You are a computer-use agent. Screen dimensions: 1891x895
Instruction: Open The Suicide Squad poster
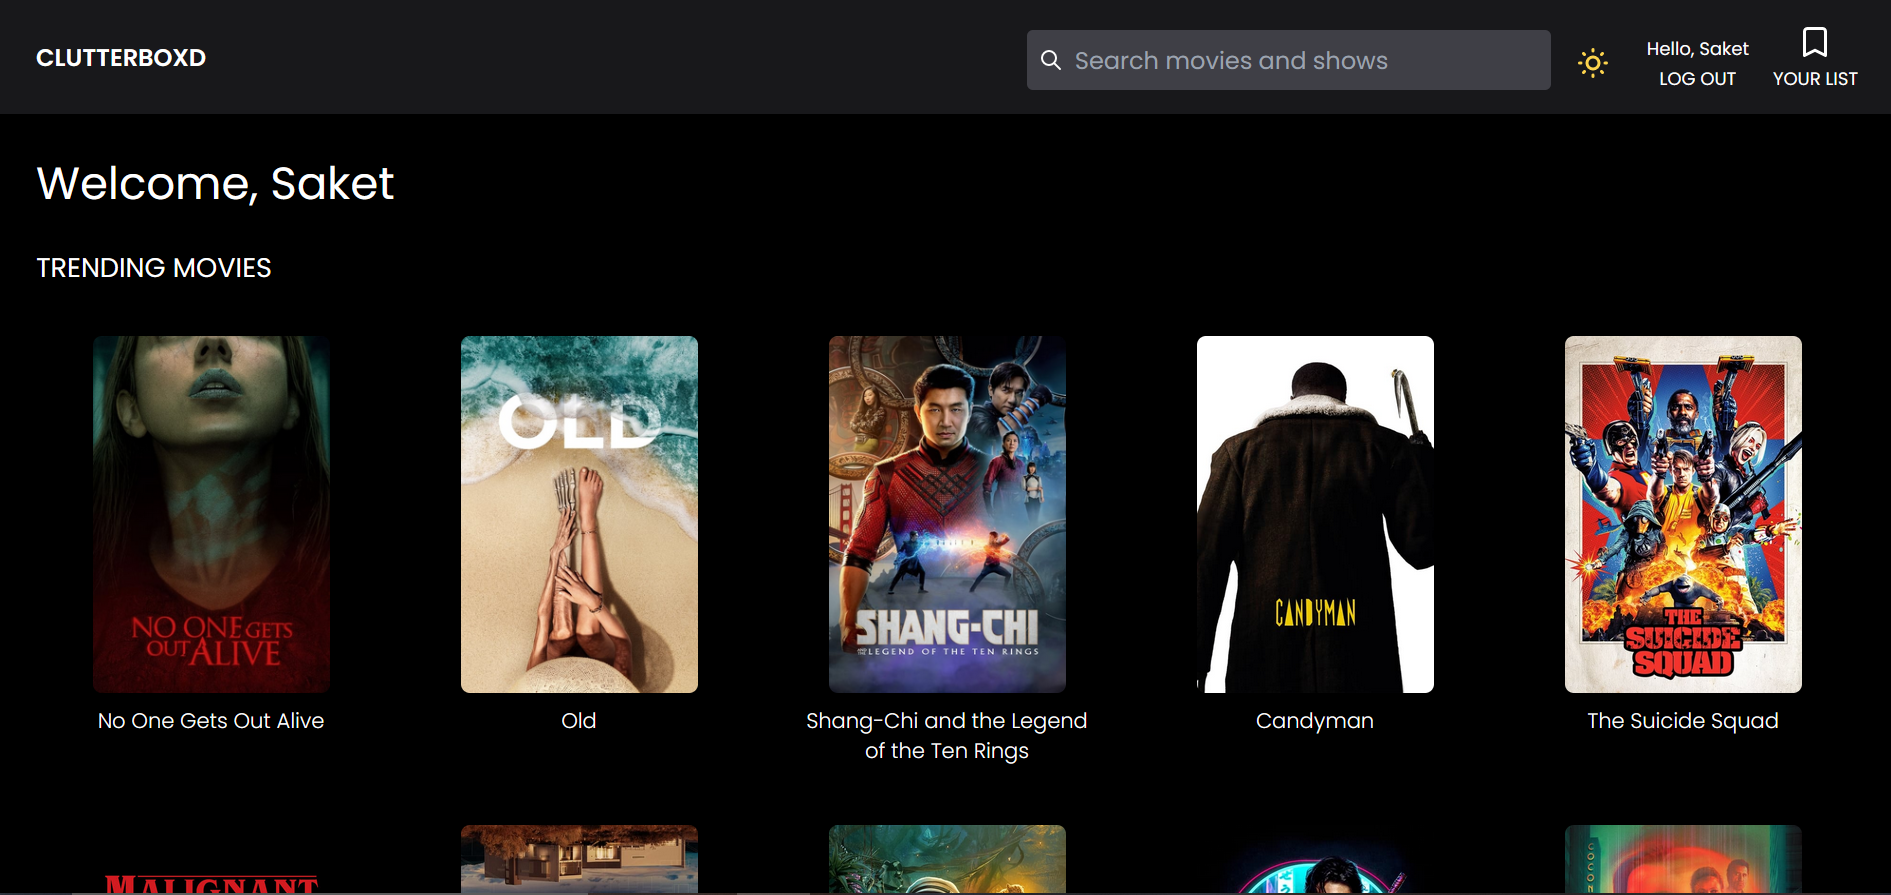click(x=1683, y=514)
